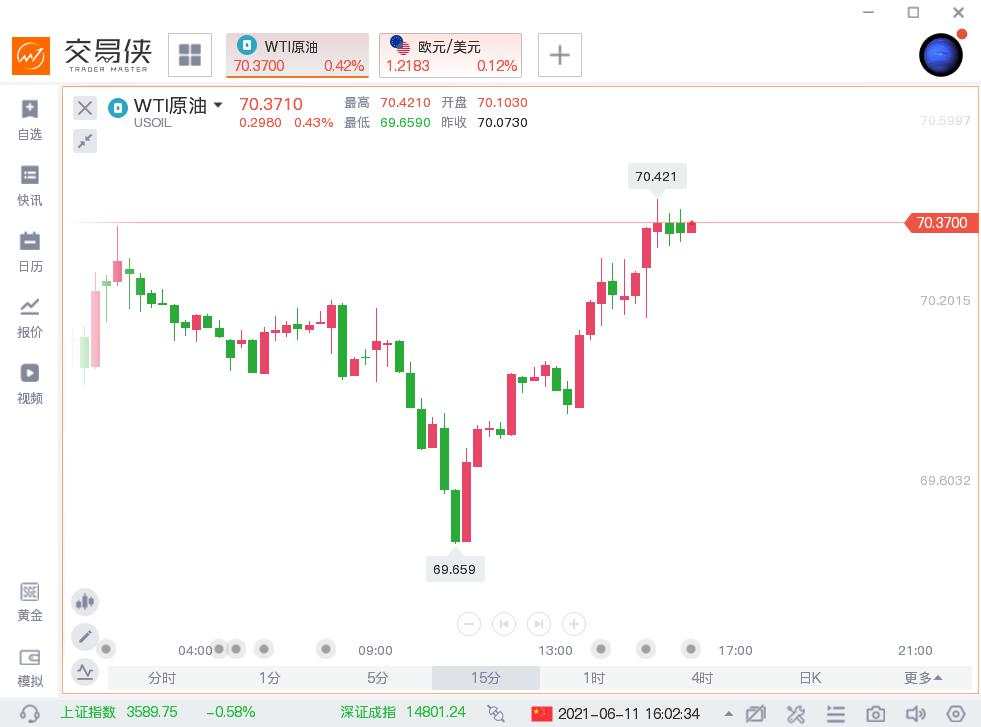Click the network connection plug icon
The width and height of the screenshot is (981, 727).
tap(496, 713)
